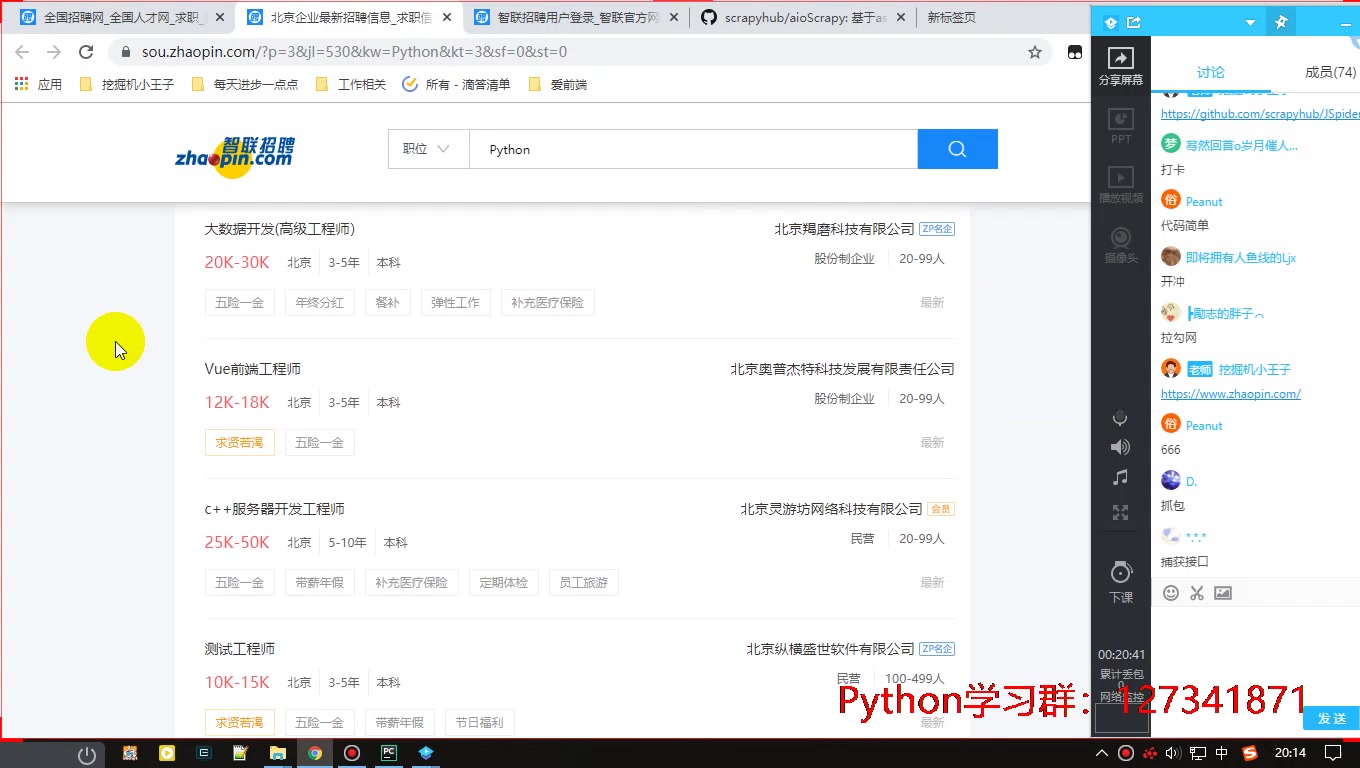
Task: Open the c++服务器开发工程师 job listing
Action: pyautogui.click(x=275, y=509)
